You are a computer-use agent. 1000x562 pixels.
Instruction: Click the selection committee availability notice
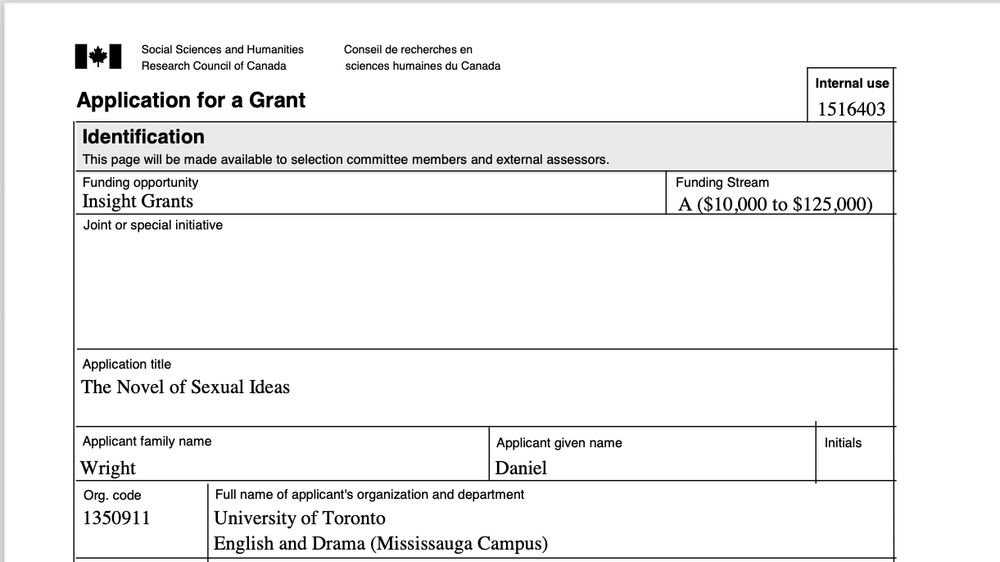[346, 159]
